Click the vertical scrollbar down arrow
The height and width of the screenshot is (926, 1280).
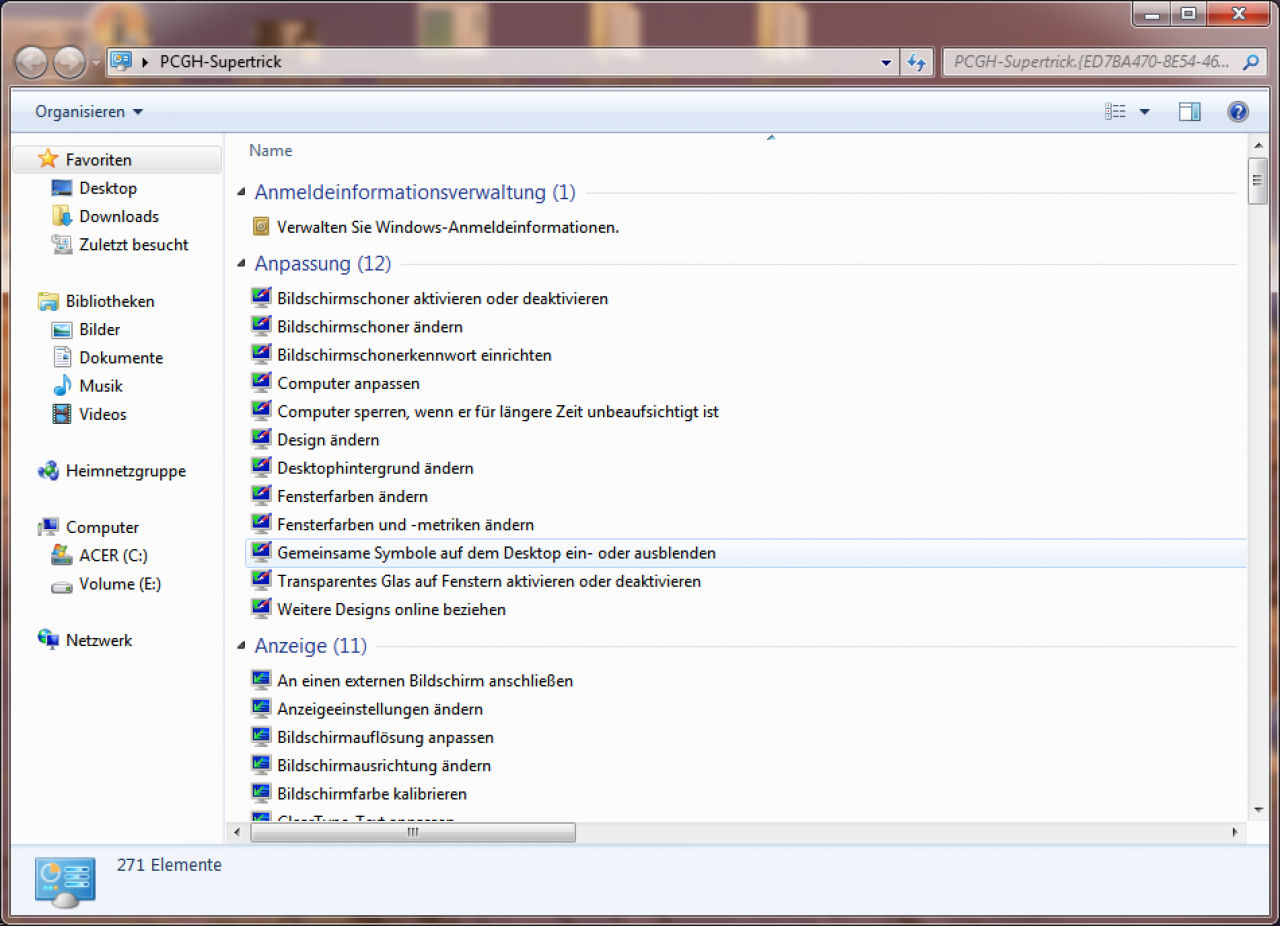click(1258, 809)
